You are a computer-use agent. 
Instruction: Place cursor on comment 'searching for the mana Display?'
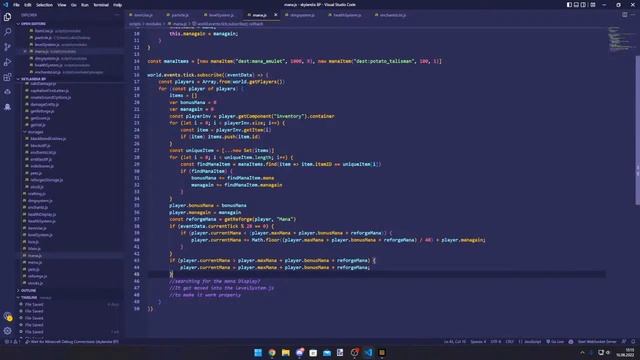coord(214,281)
